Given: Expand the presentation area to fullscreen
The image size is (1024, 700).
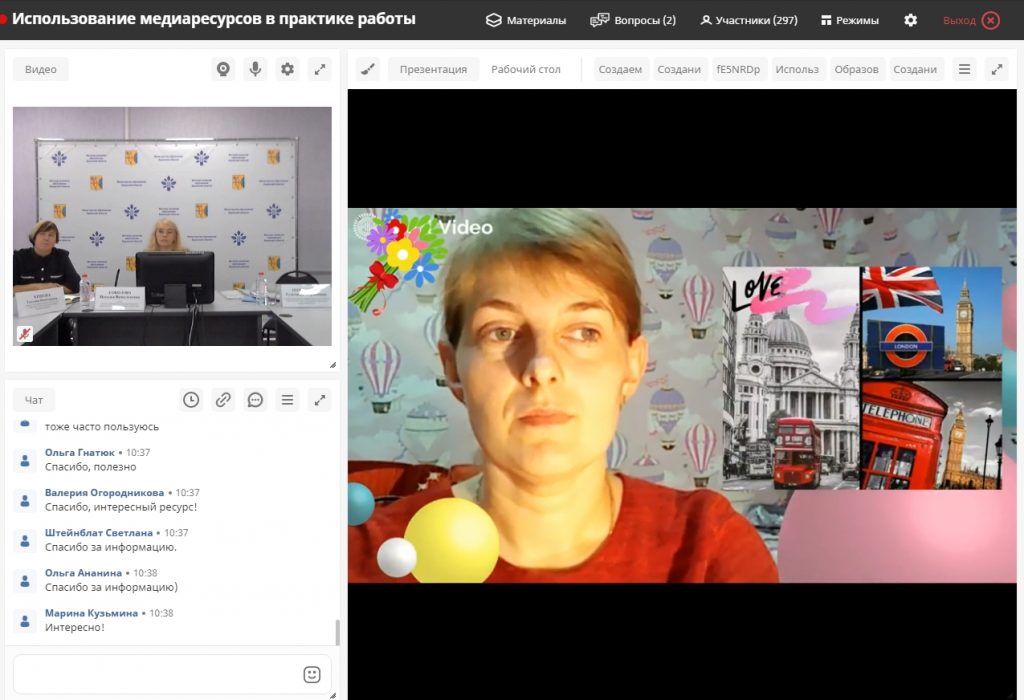Looking at the screenshot, I should (x=996, y=69).
